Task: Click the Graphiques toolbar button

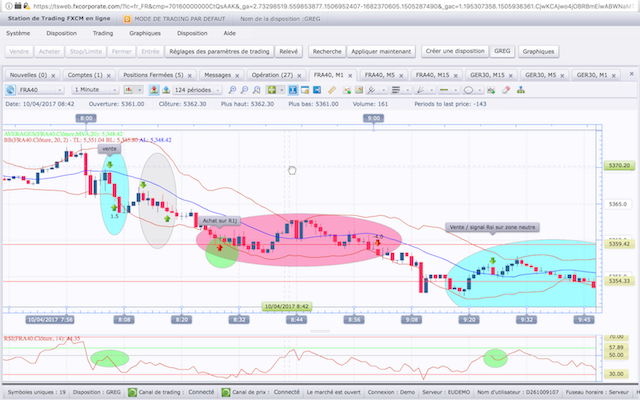Action: [538, 51]
